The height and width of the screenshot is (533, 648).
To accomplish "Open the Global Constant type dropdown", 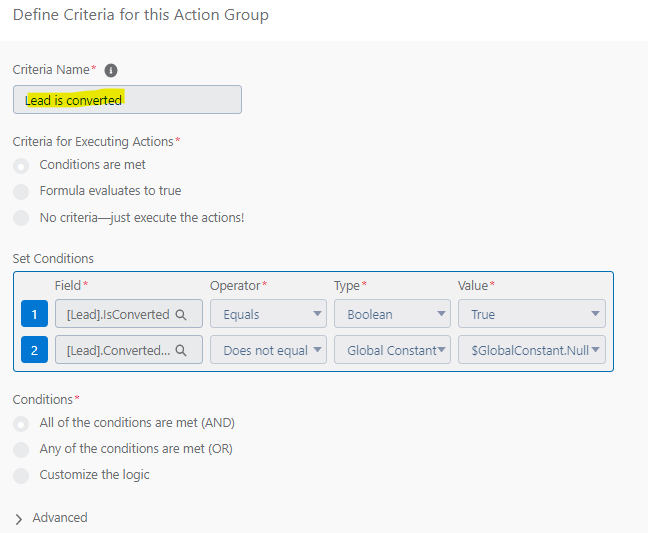I will 392,350.
